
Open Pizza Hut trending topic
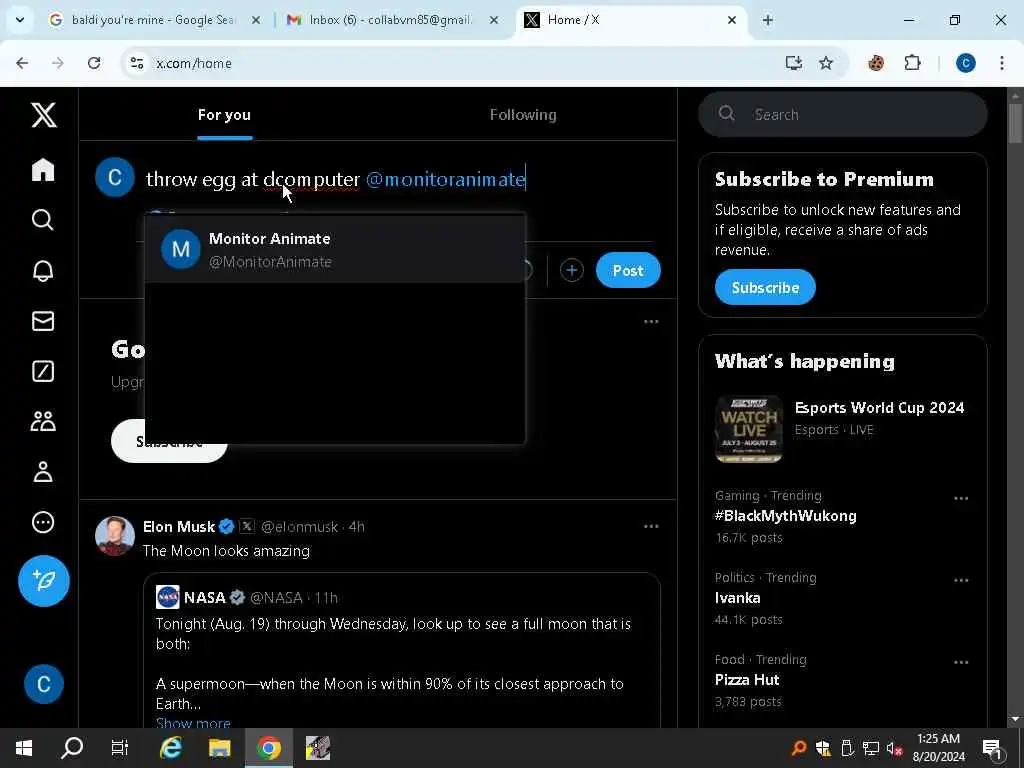tap(746, 680)
